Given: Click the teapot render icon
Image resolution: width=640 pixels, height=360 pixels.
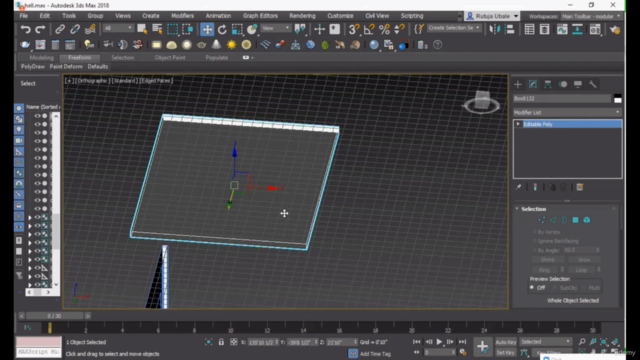Looking at the screenshot, I should point(614,29).
